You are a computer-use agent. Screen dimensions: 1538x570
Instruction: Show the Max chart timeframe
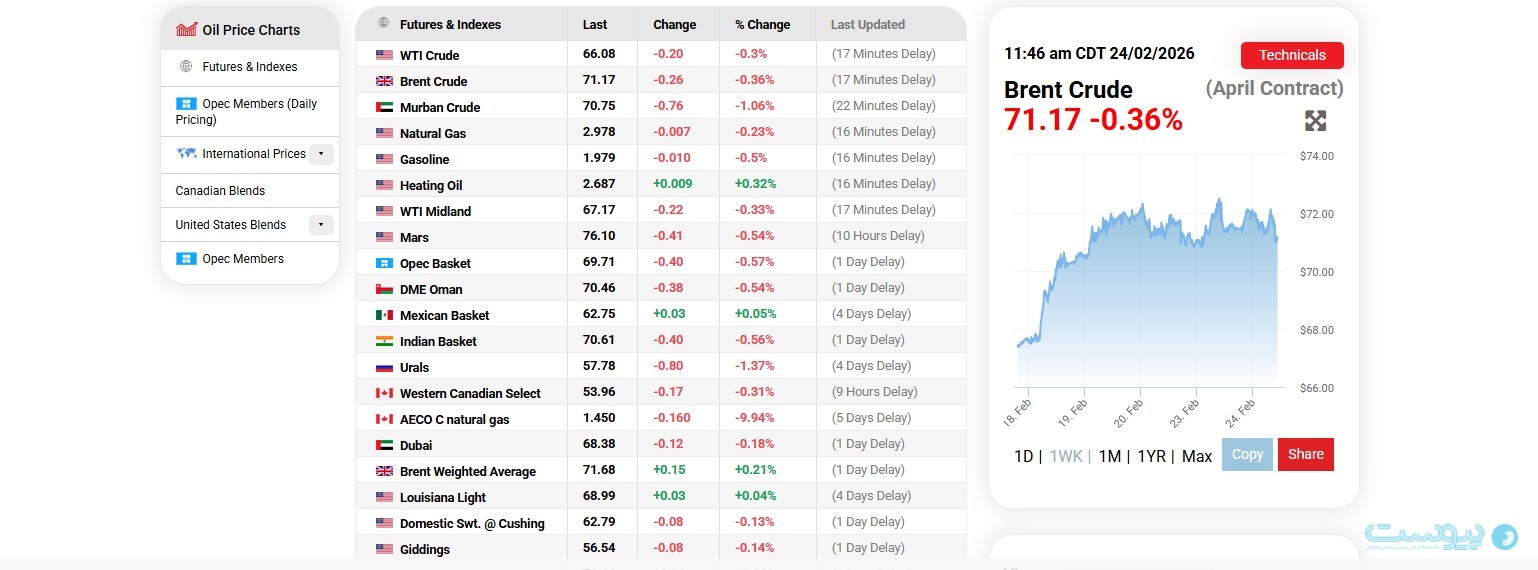coord(1196,456)
